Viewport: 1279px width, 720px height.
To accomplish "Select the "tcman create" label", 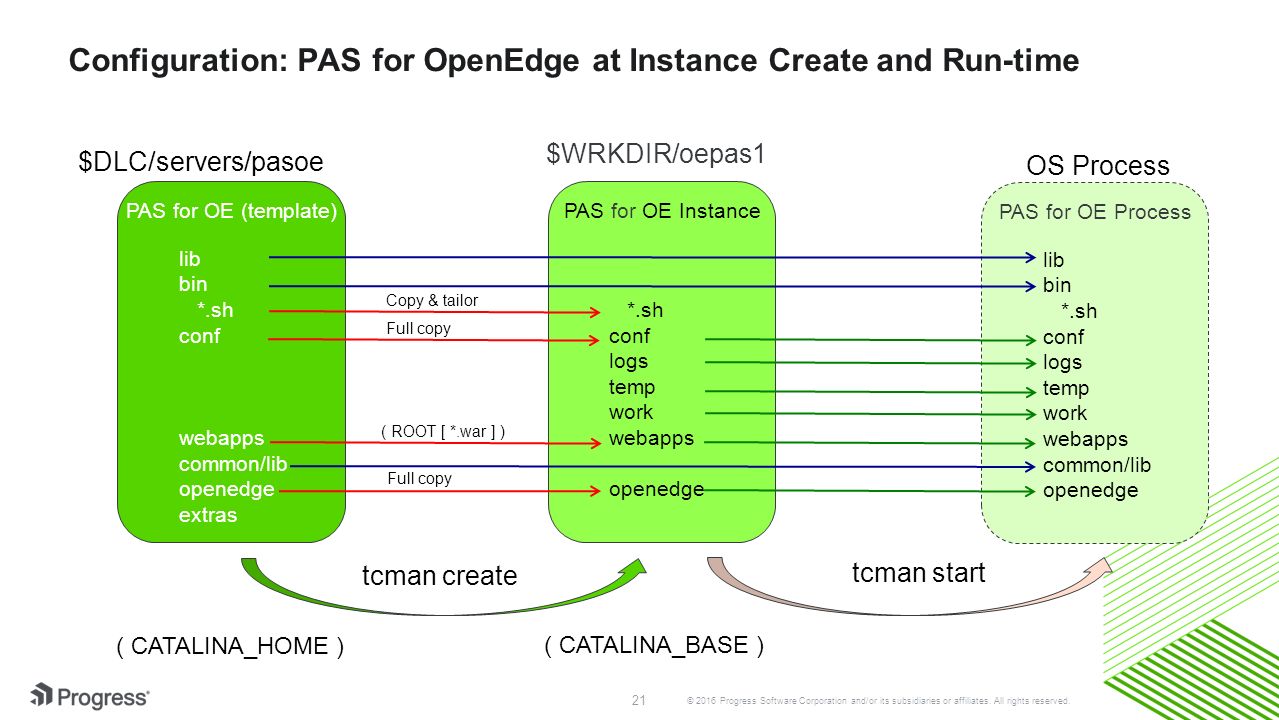I will pos(439,576).
